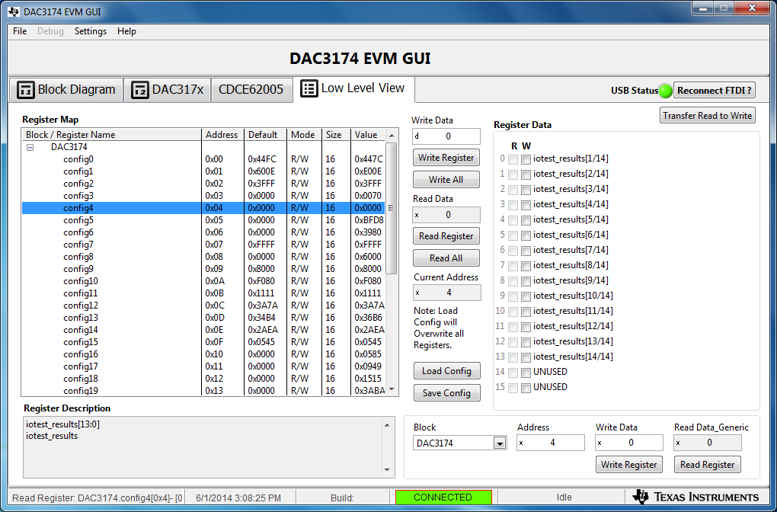The height and width of the screenshot is (512, 777).
Task: Click Register Map scrollbar up arrow
Action: coord(391,135)
